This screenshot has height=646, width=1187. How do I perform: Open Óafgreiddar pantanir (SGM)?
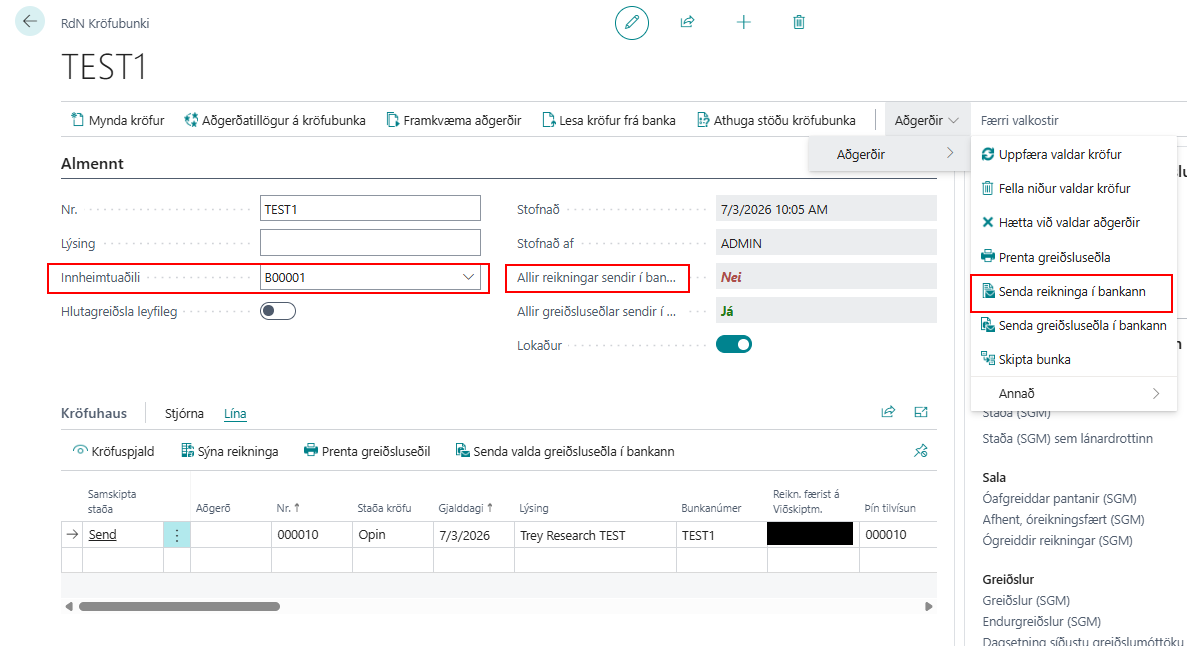point(1059,498)
